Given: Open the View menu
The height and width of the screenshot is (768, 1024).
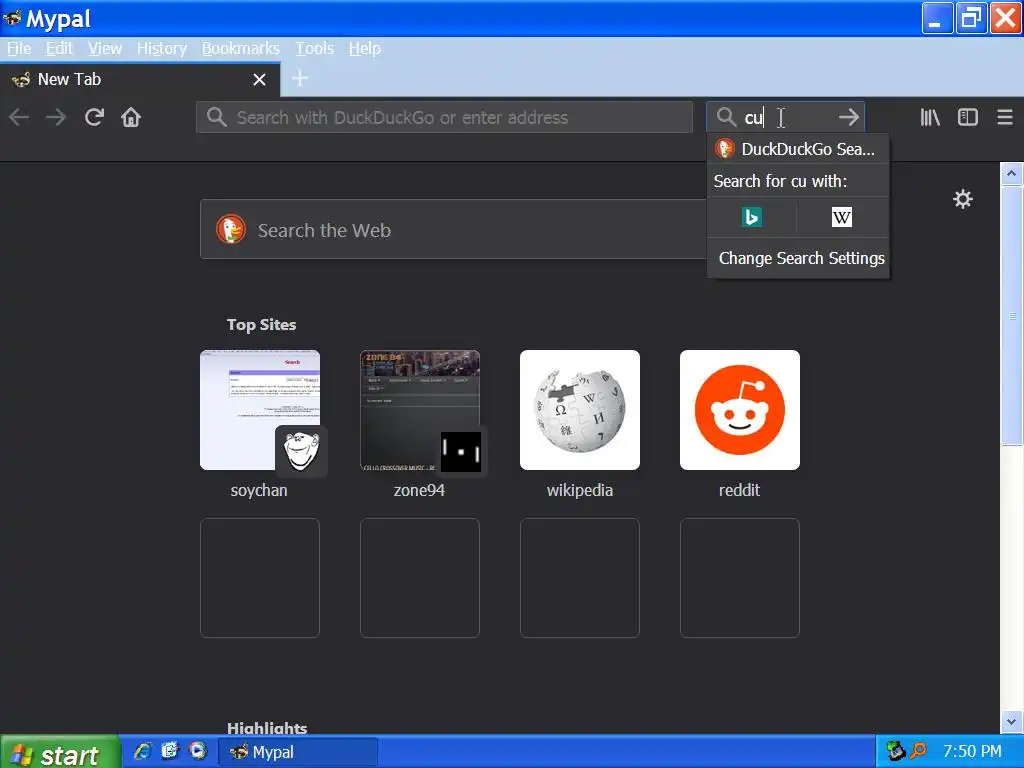Looking at the screenshot, I should tap(105, 49).
